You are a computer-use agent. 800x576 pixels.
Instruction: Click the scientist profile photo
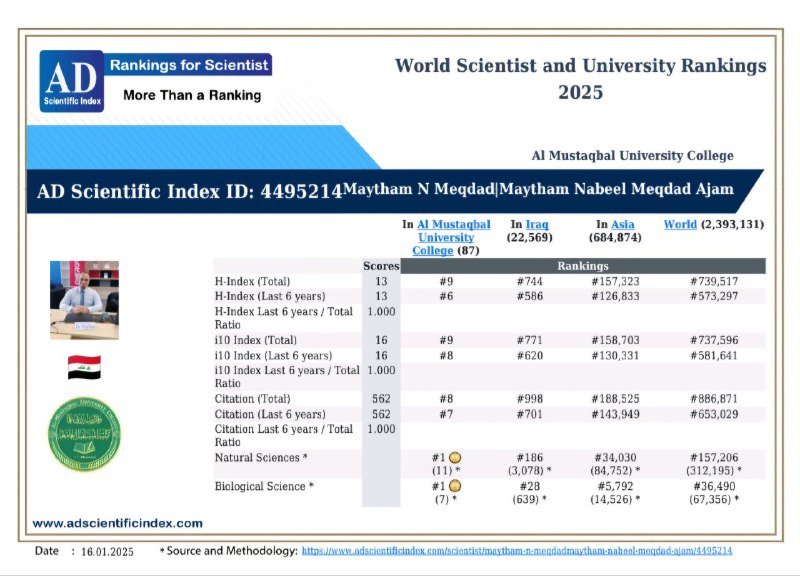84,300
